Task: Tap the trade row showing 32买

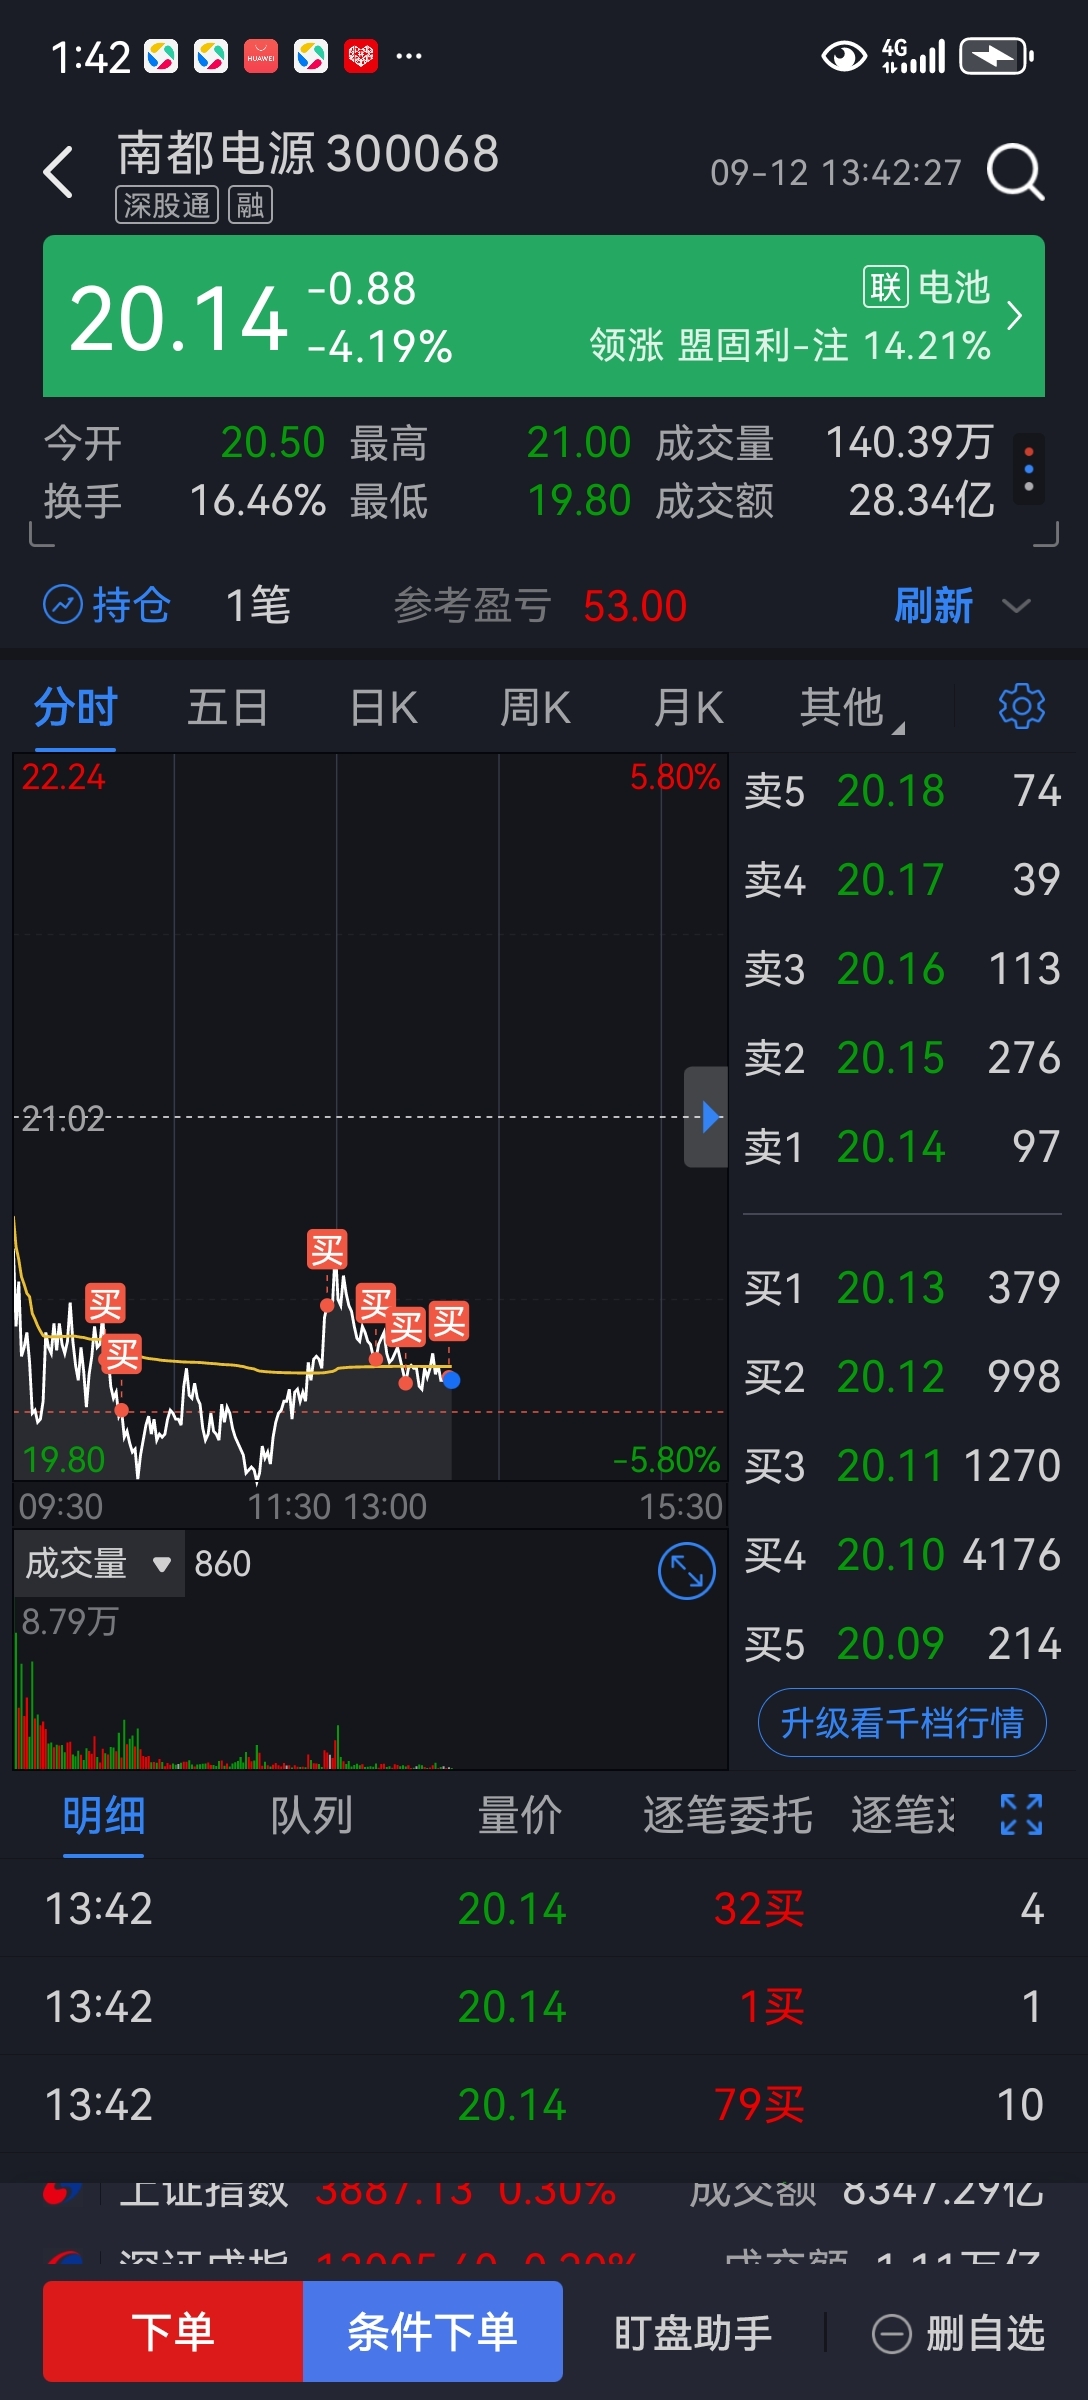Action: pyautogui.click(x=544, y=1908)
